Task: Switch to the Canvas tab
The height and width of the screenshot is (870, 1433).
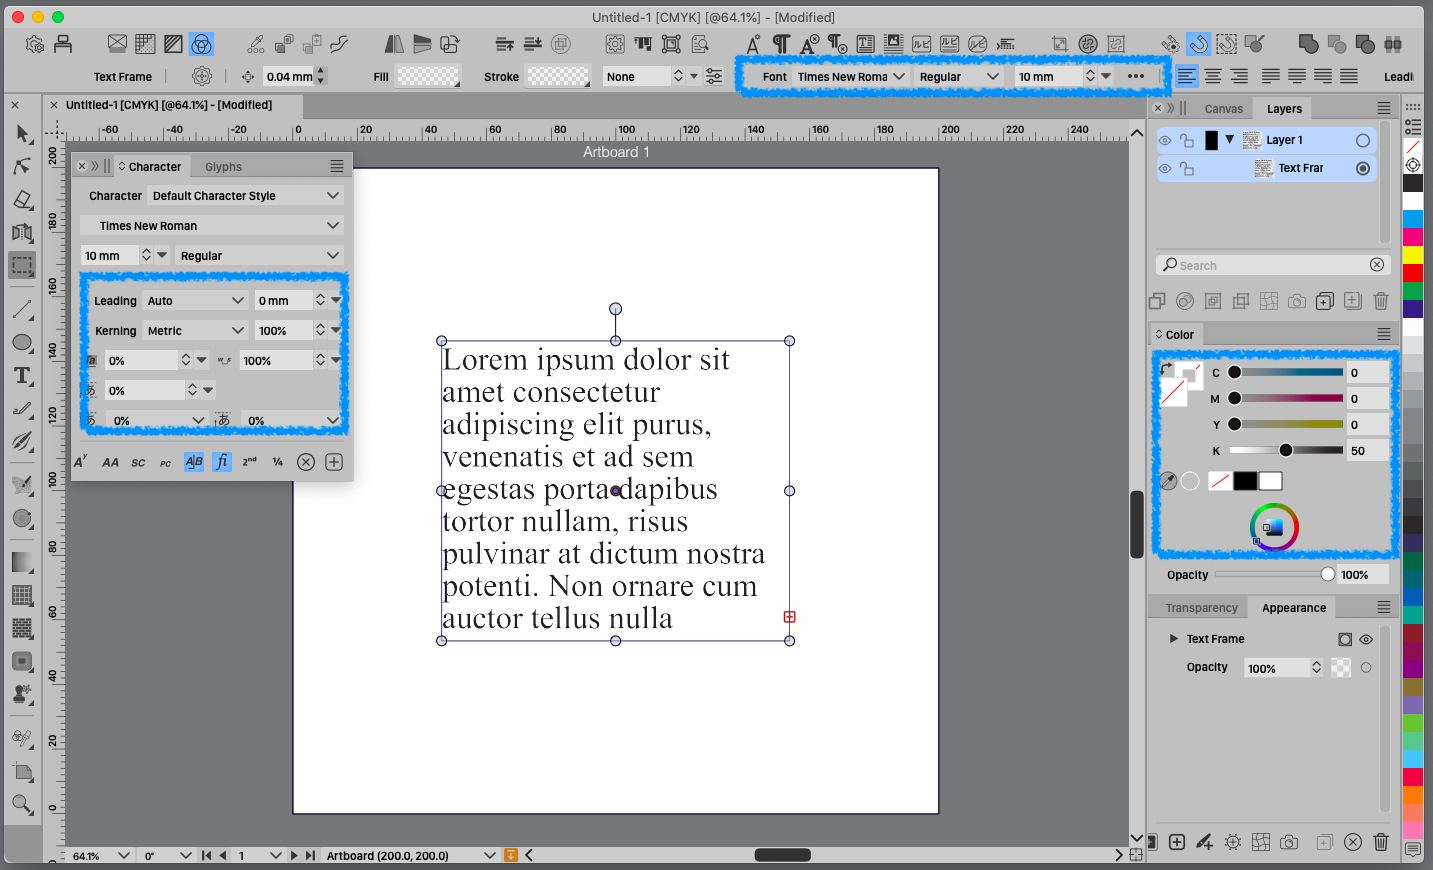Action: click(x=1223, y=109)
